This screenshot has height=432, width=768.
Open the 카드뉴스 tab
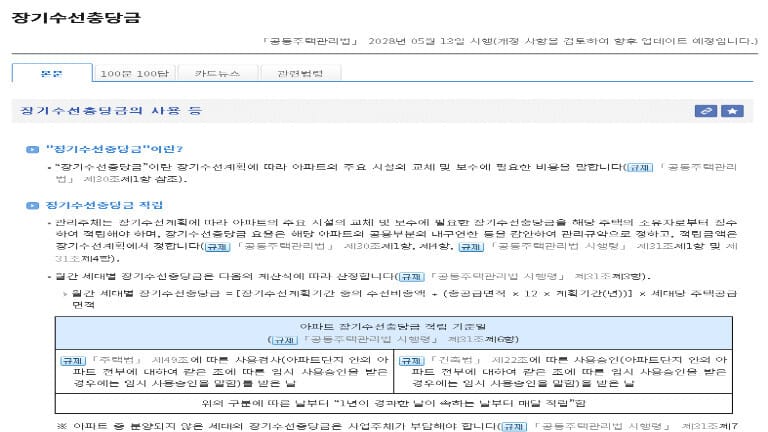[217, 73]
